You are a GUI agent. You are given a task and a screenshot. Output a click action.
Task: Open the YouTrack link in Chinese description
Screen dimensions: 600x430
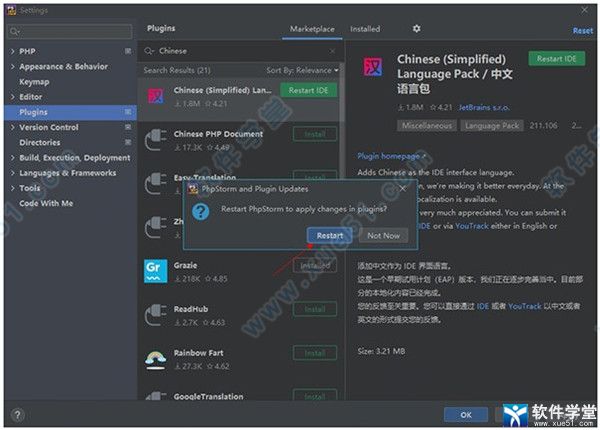point(525,306)
